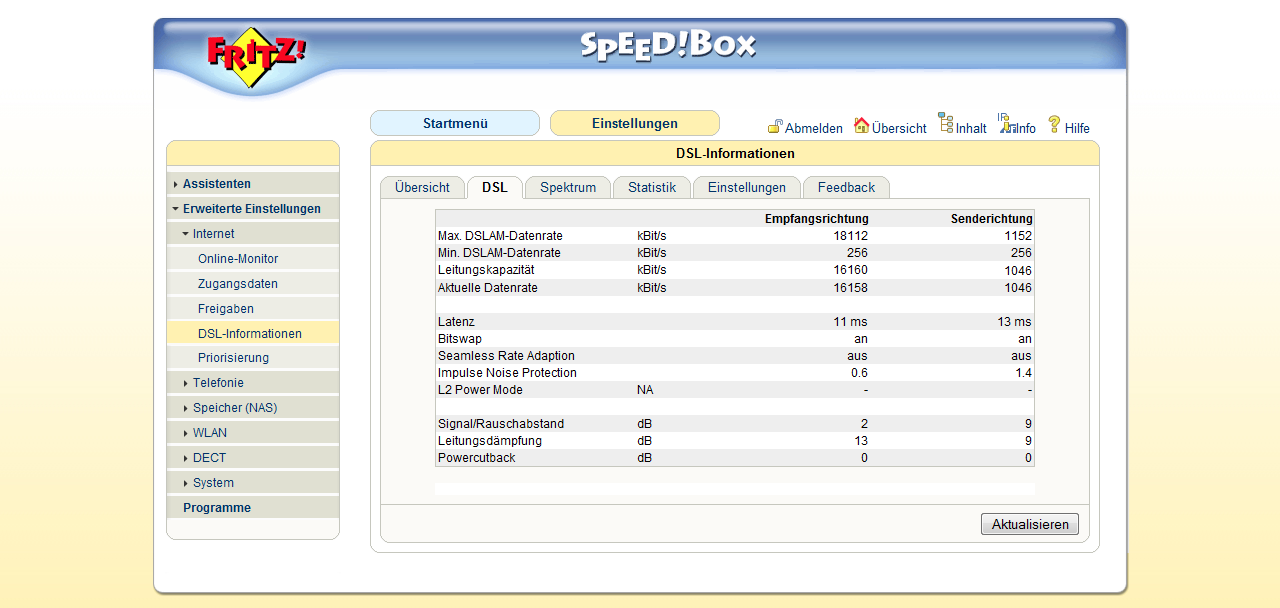The height and width of the screenshot is (608, 1280).
Task: Click the Abmelden padlock icon
Action: point(775,127)
